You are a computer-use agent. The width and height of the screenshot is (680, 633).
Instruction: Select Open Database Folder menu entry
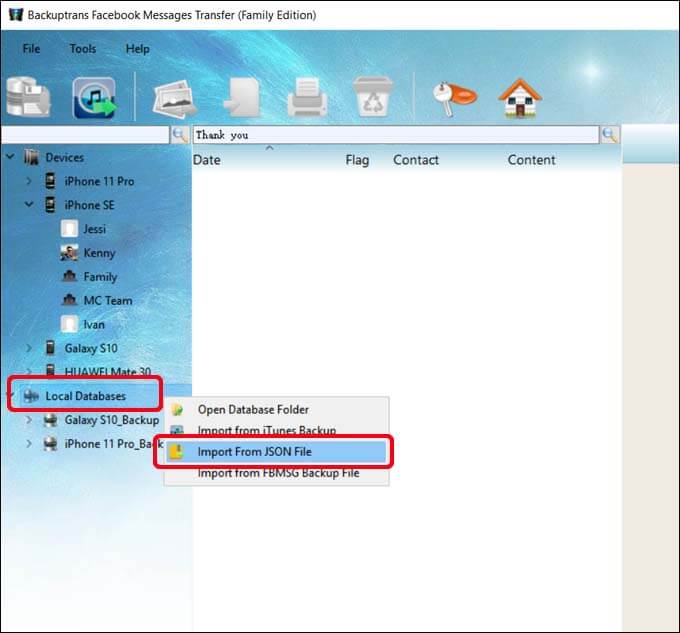tap(252, 409)
